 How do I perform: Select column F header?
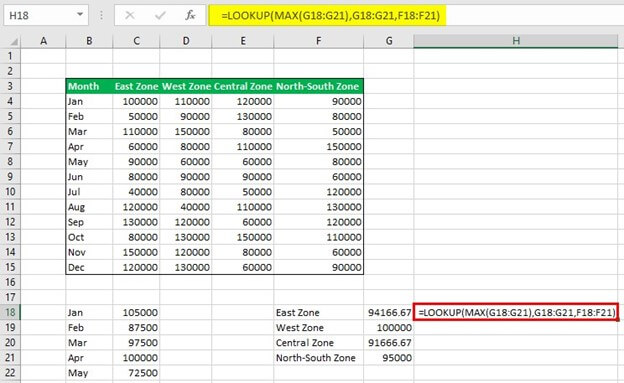tap(318, 41)
